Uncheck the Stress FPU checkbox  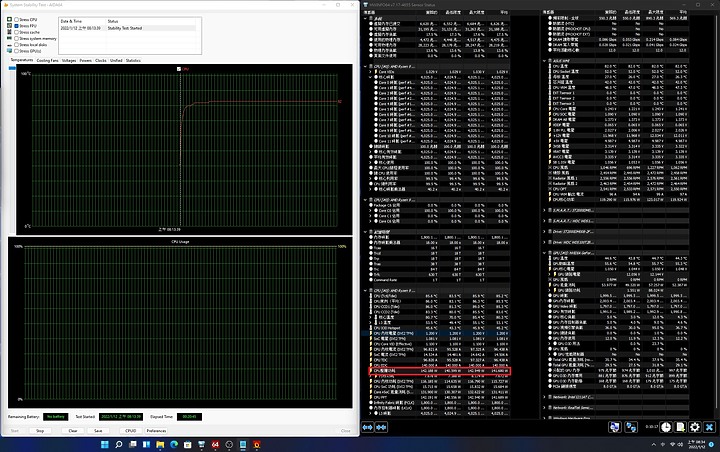[x=17, y=26]
